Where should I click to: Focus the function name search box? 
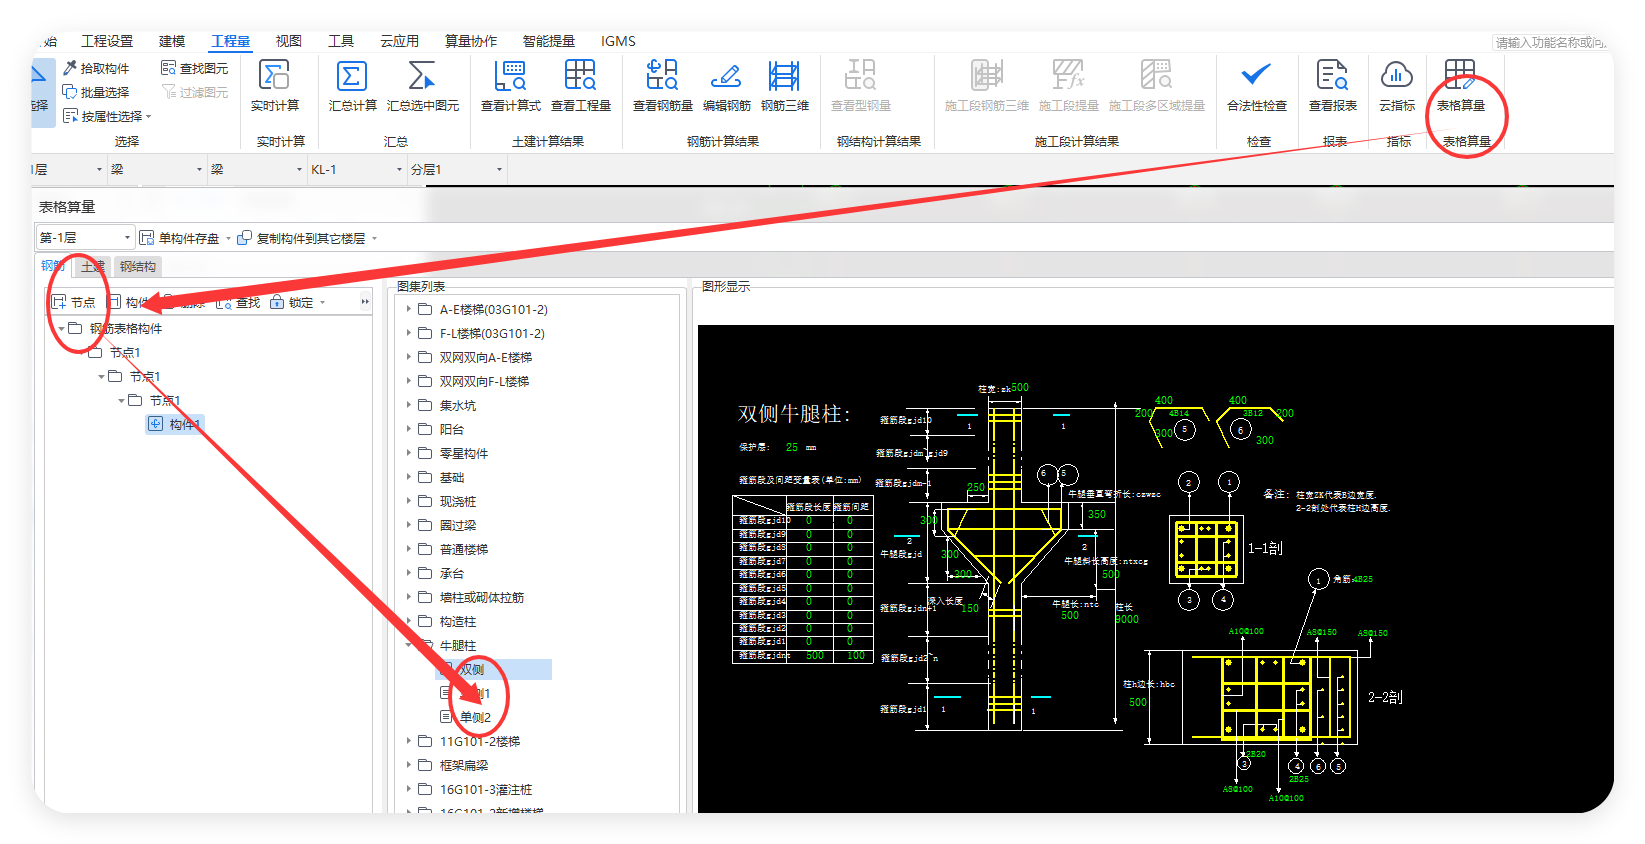1551,42
